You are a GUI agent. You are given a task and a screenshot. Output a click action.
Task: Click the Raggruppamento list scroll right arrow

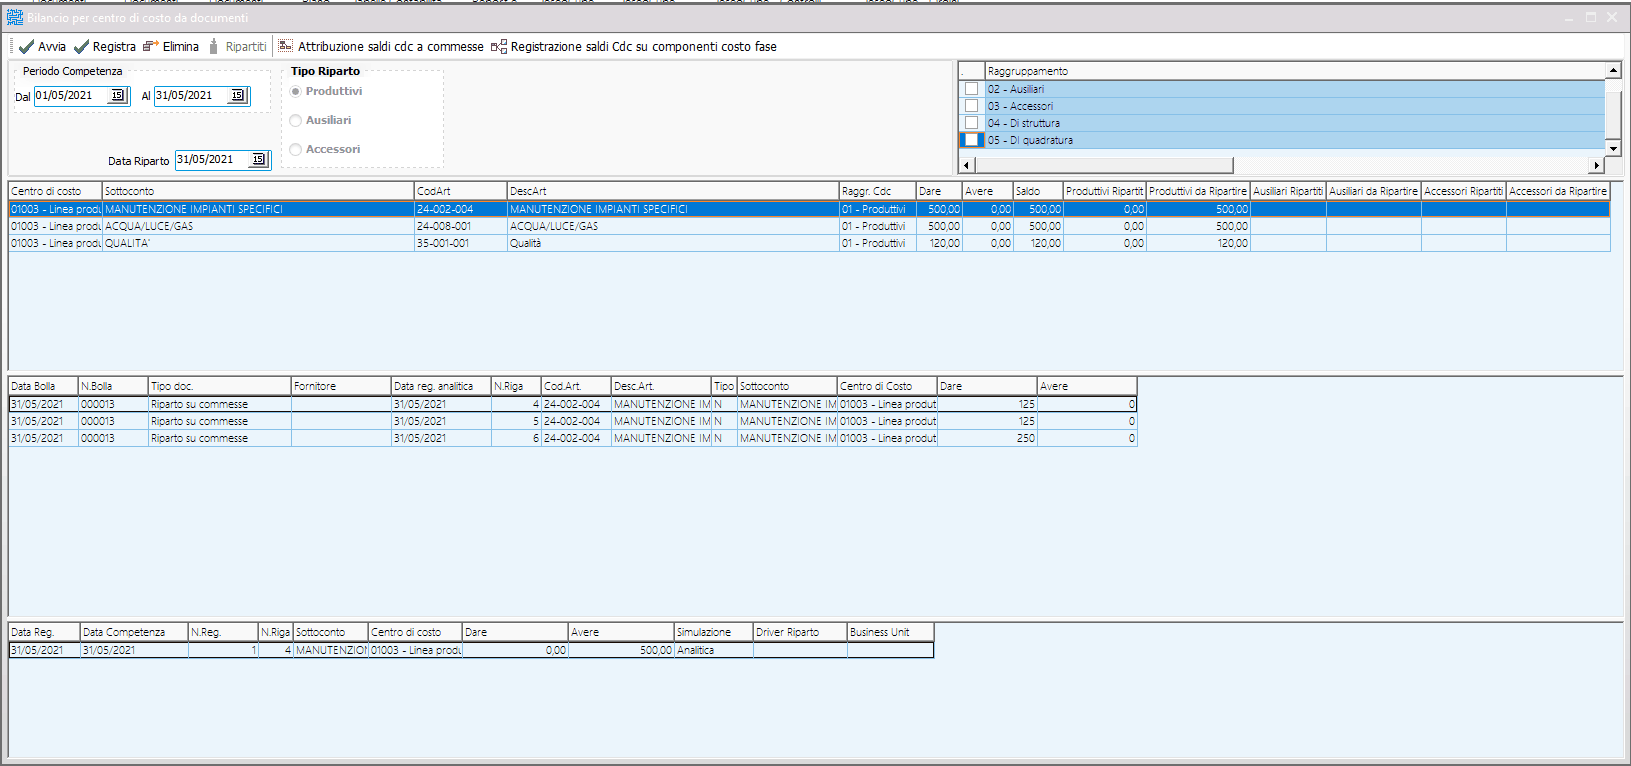pyautogui.click(x=1597, y=165)
